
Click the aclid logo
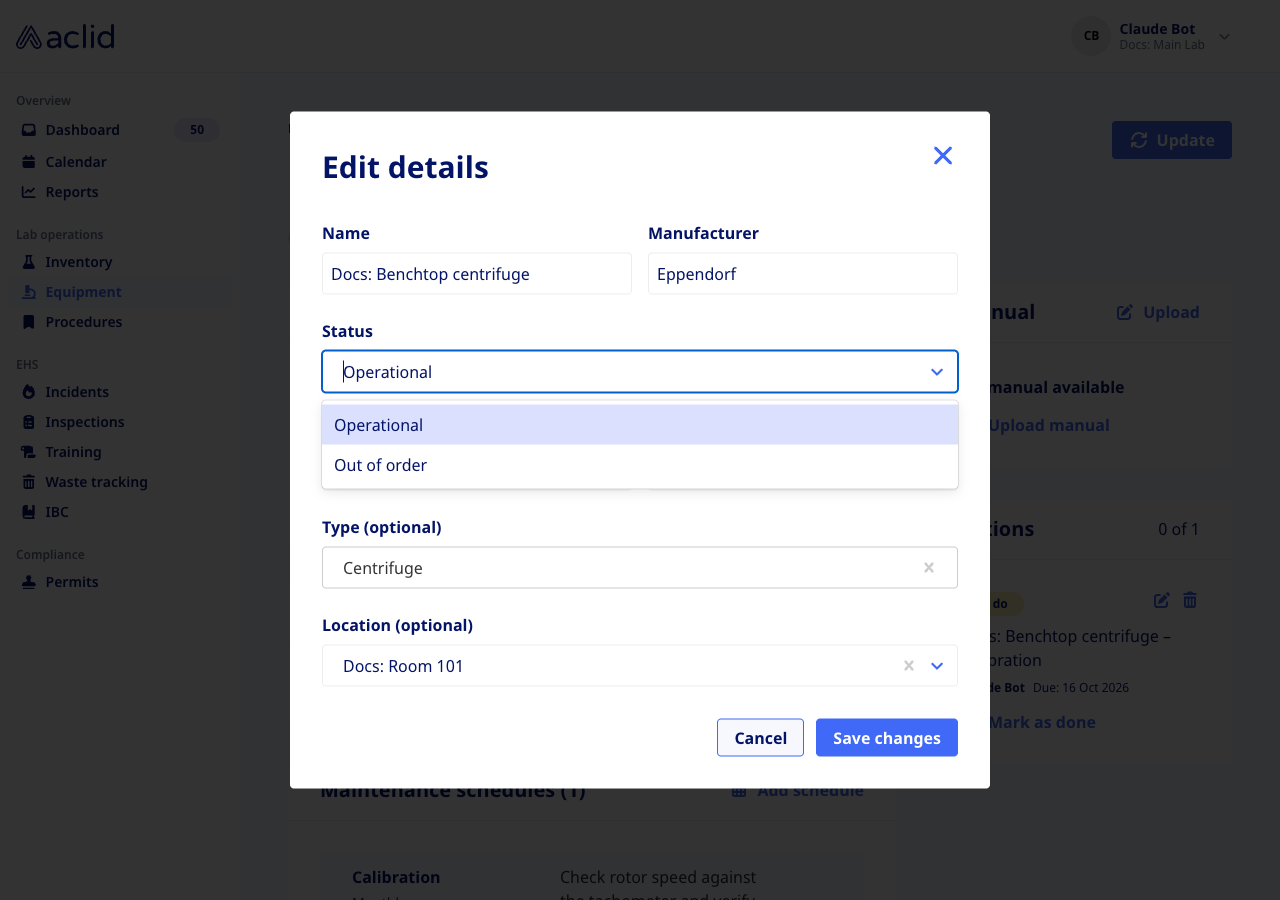point(65,37)
